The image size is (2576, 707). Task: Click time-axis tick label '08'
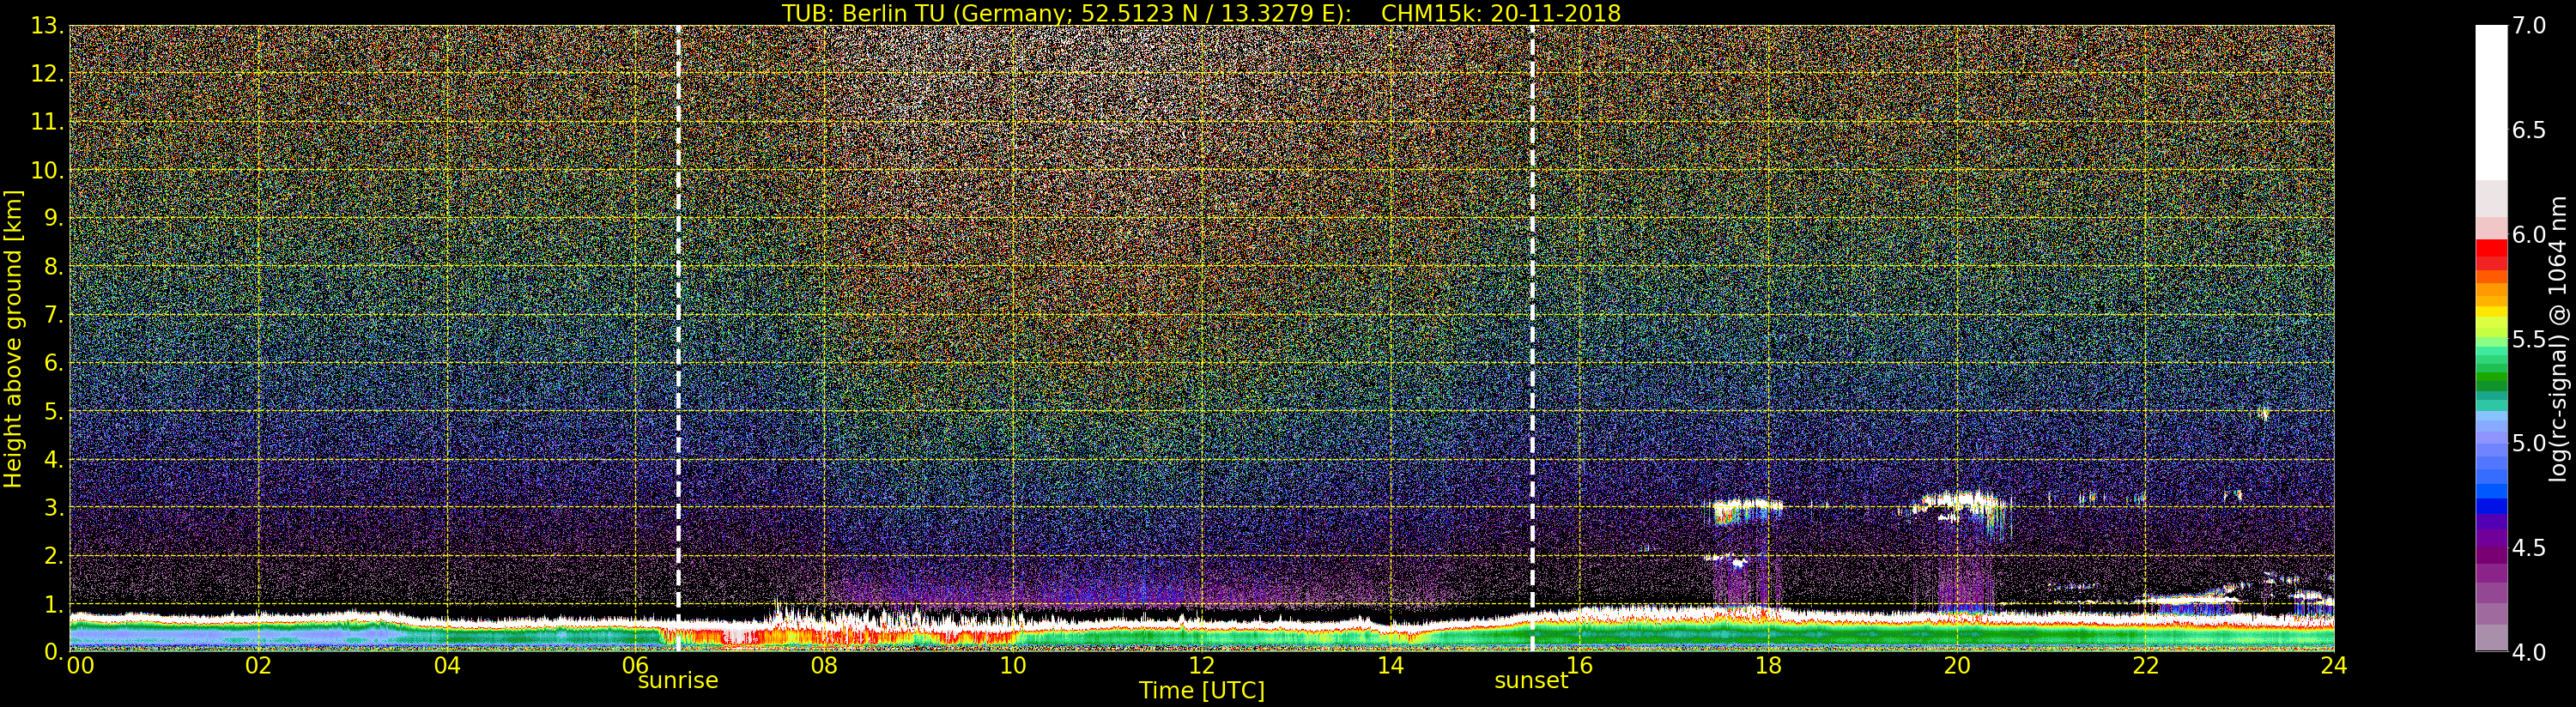pos(824,666)
